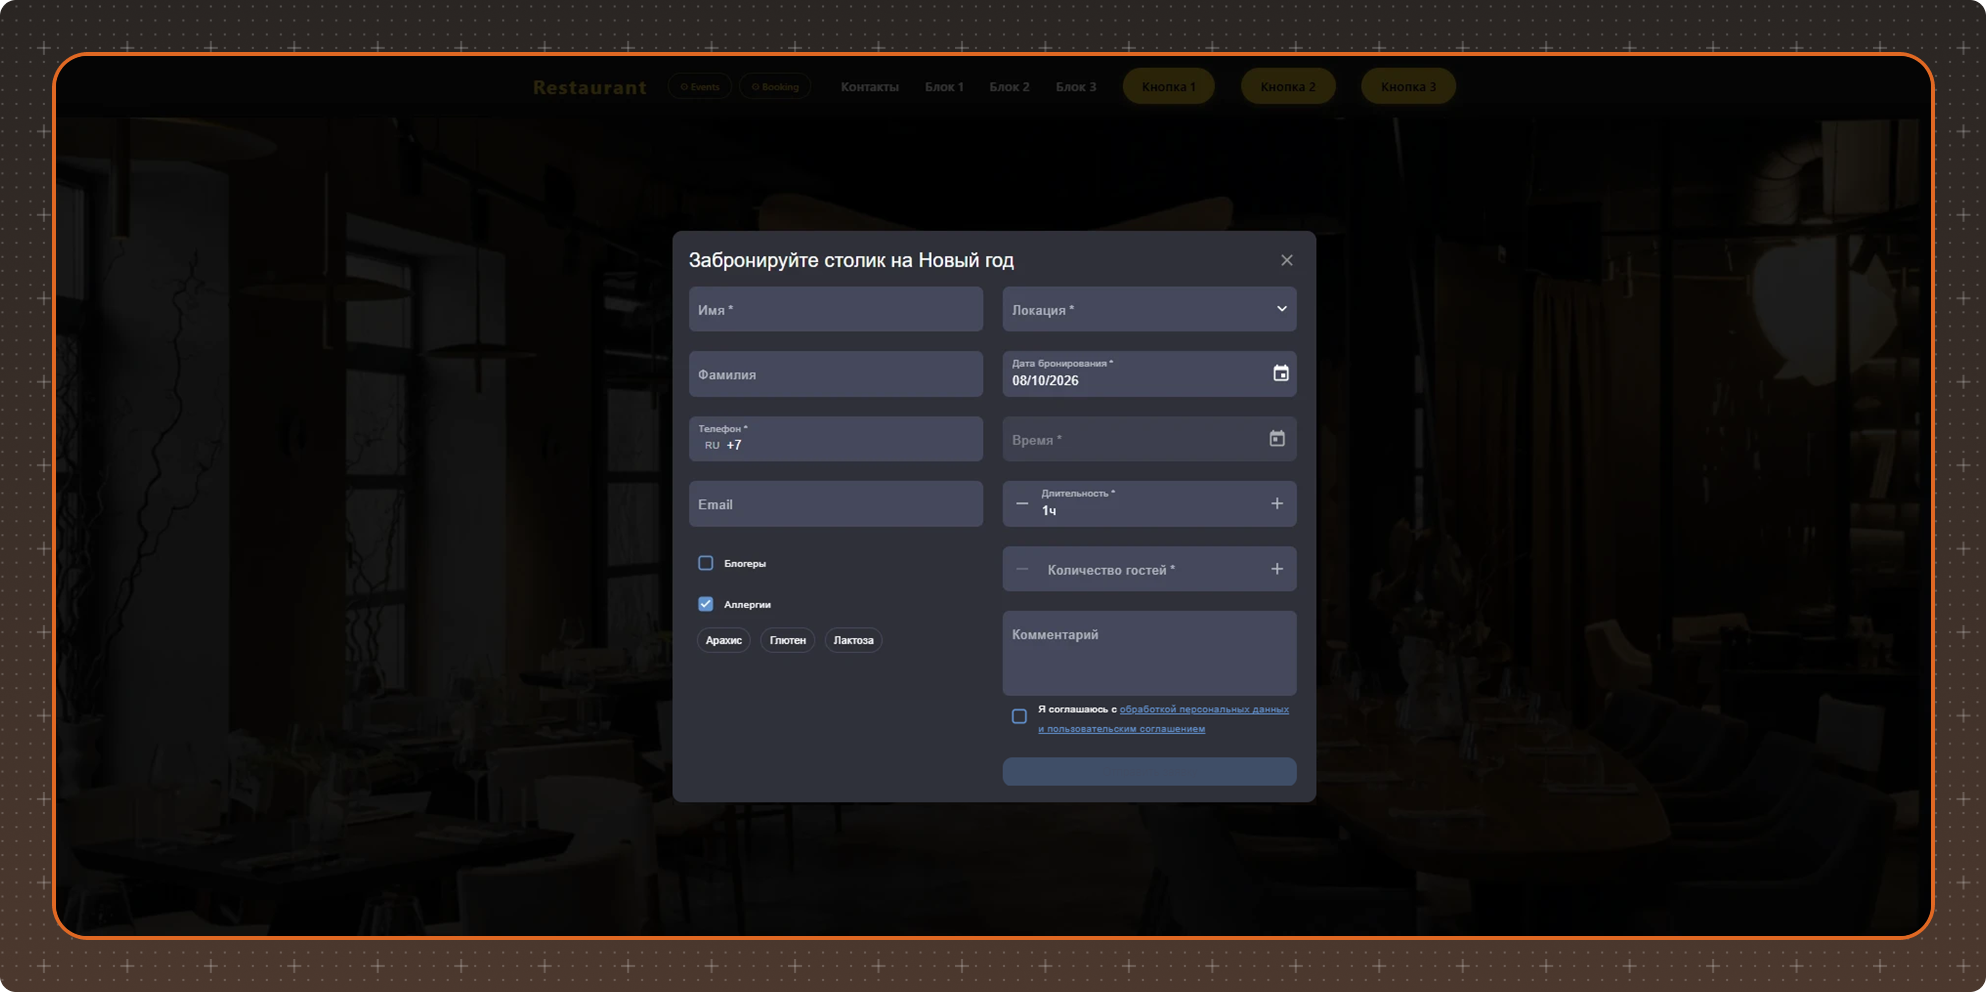Go to Блок 3 menu item
The height and width of the screenshot is (992, 1986).
[1076, 87]
